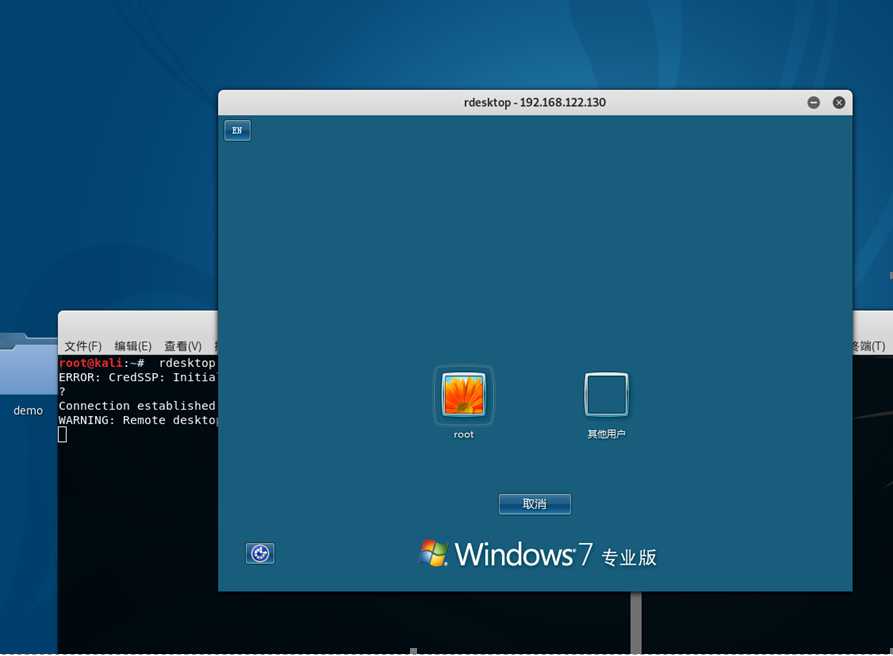
Task: Open the terminal 编辑(E) menu
Action: pos(133,346)
